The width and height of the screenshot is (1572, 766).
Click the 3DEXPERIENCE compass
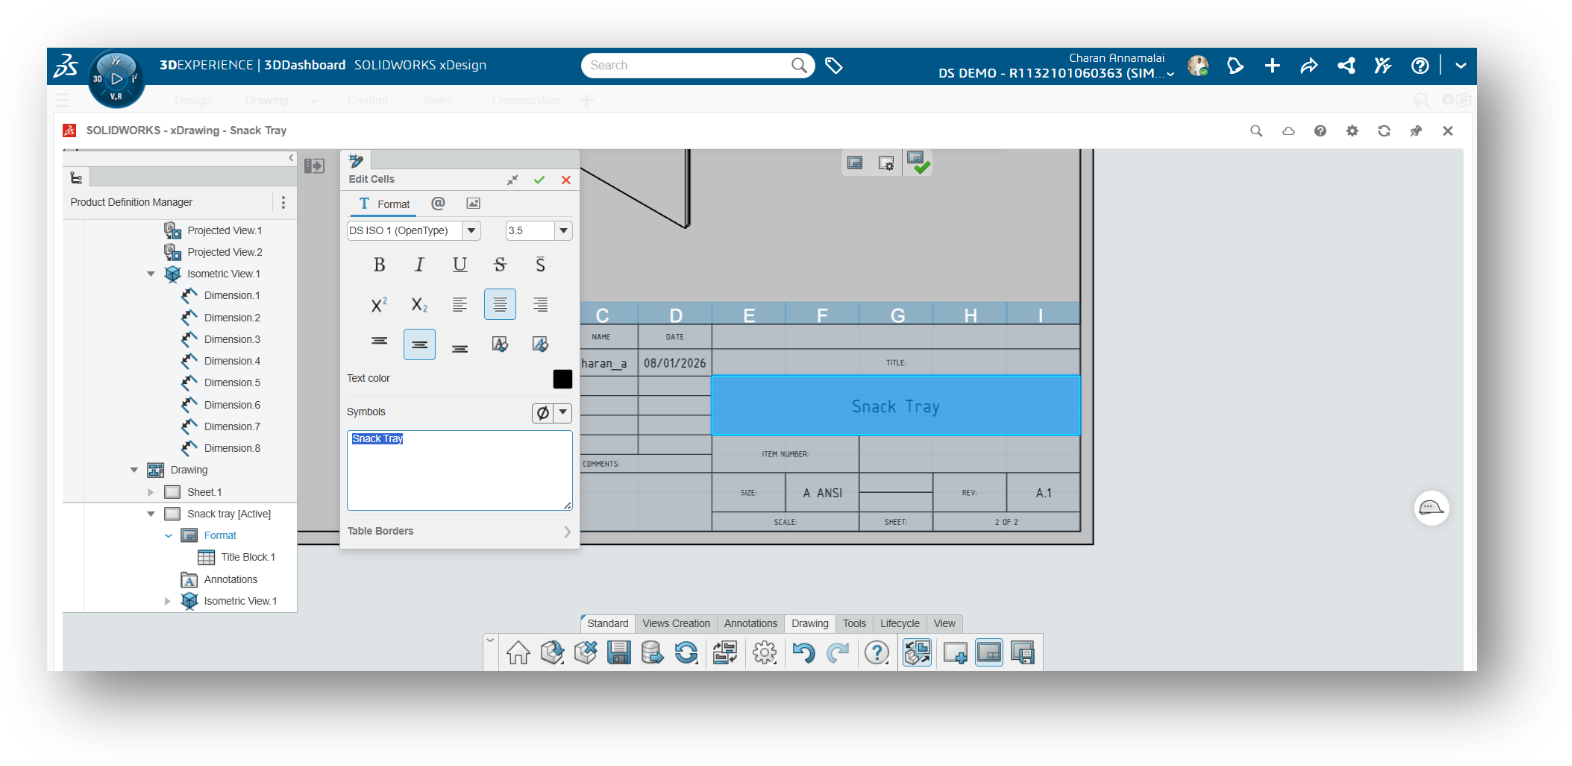pyautogui.click(x=116, y=79)
